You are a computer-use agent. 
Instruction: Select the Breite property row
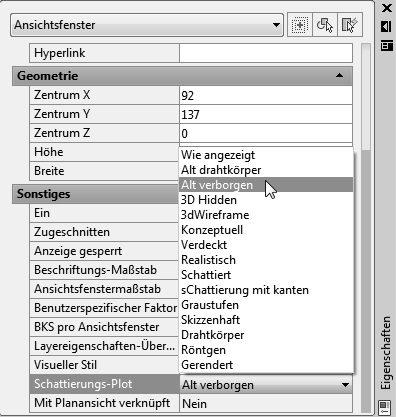point(104,171)
